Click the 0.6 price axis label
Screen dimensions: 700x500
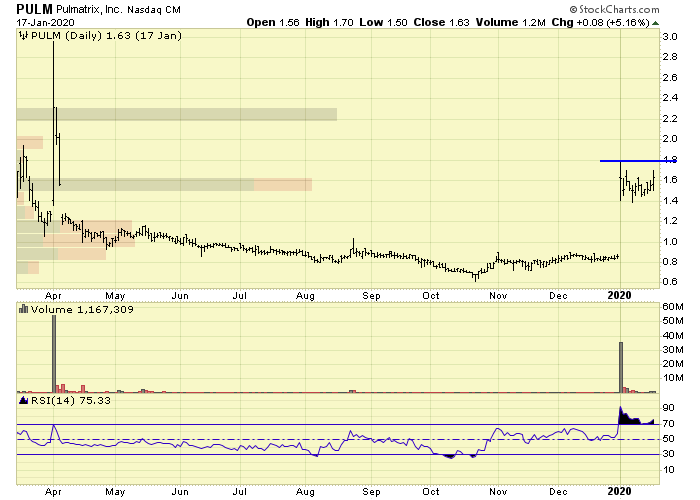tap(670, 282)
